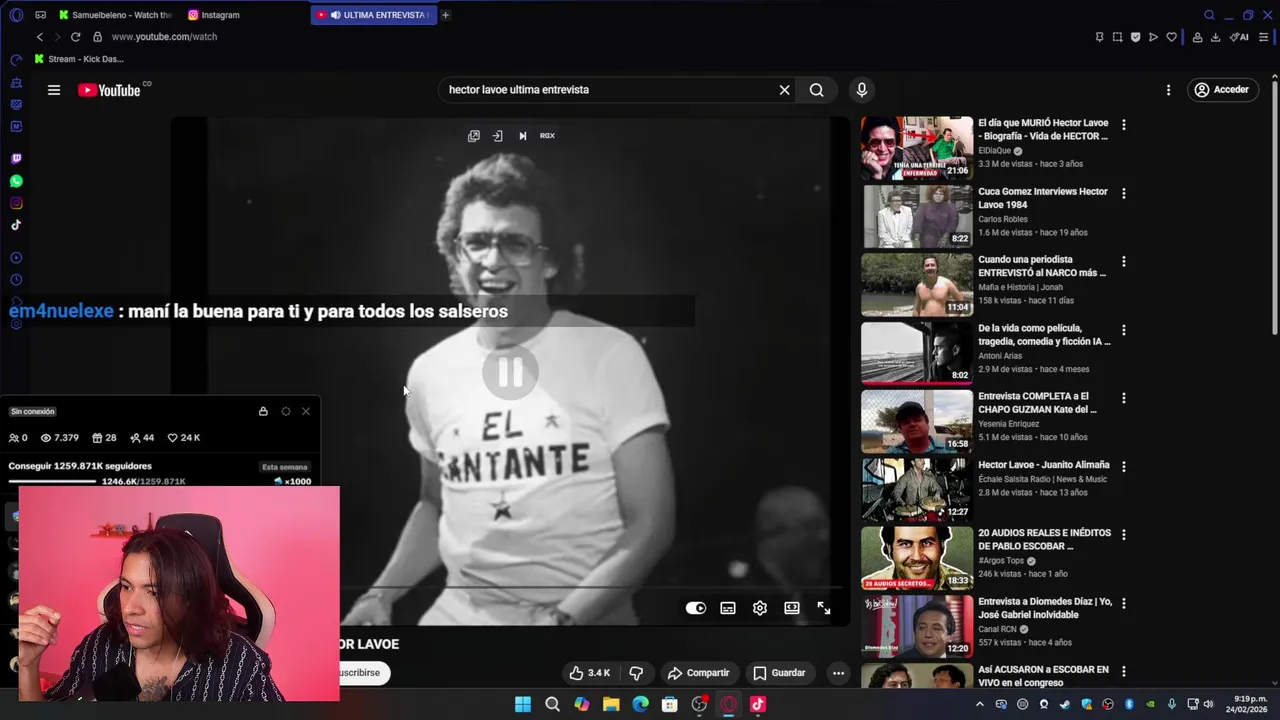1280x720 pixels.
Task: Click the Guardar save button
Action: tap(779, 673)
